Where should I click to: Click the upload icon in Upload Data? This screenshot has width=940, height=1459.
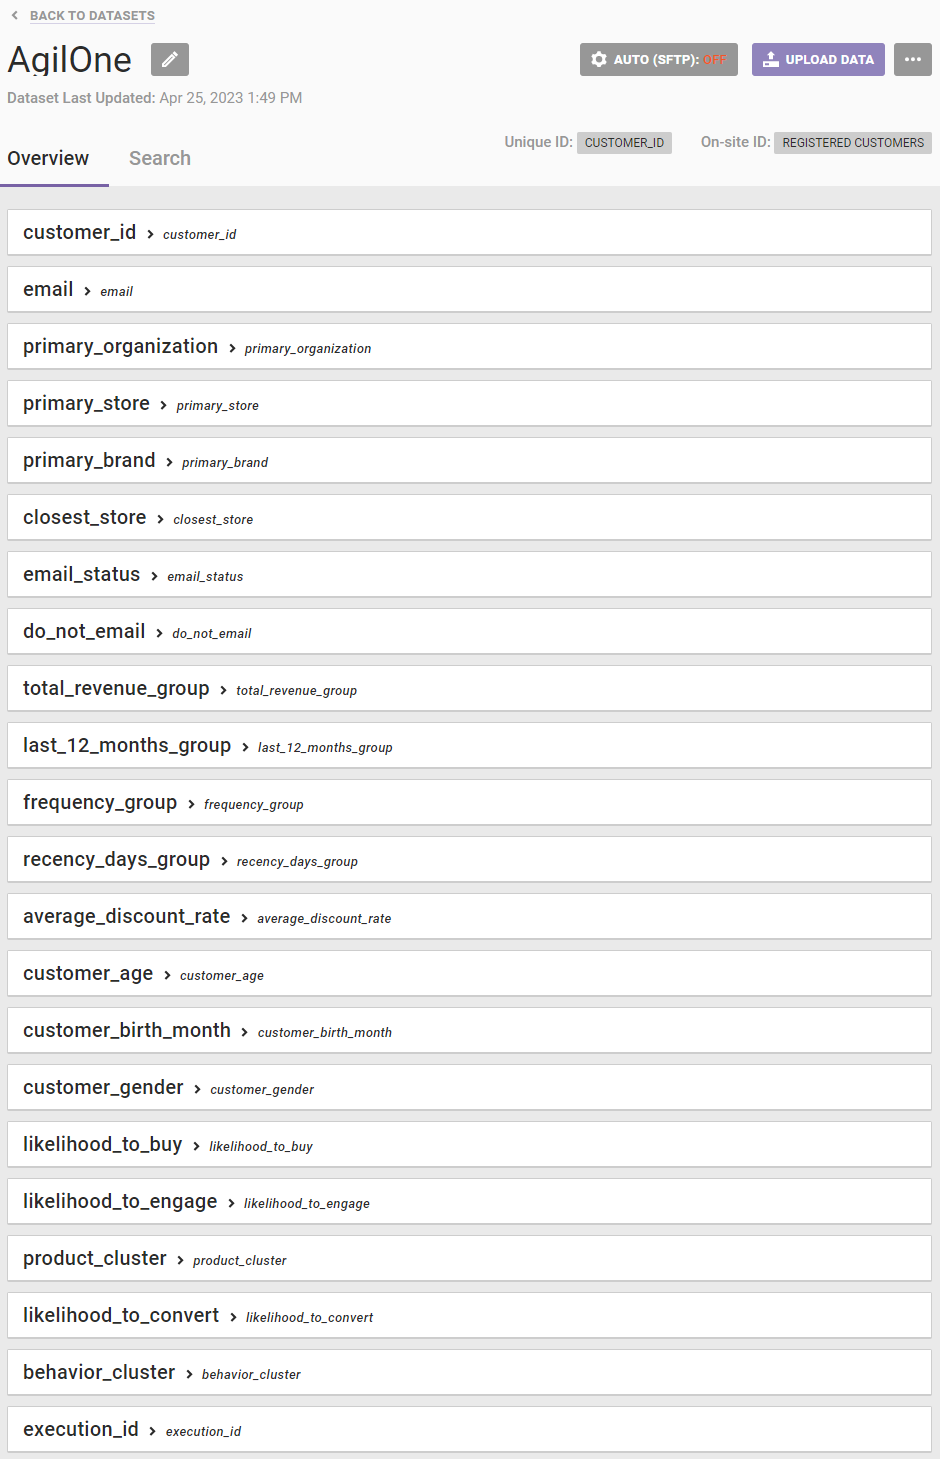click(x=770, y=60)
